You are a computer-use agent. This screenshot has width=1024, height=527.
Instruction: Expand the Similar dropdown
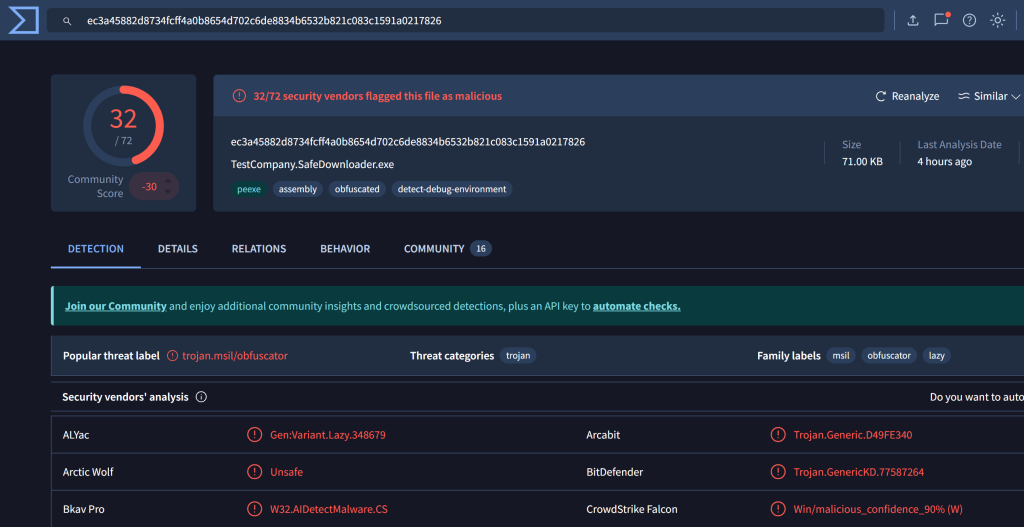pos(989,96)
